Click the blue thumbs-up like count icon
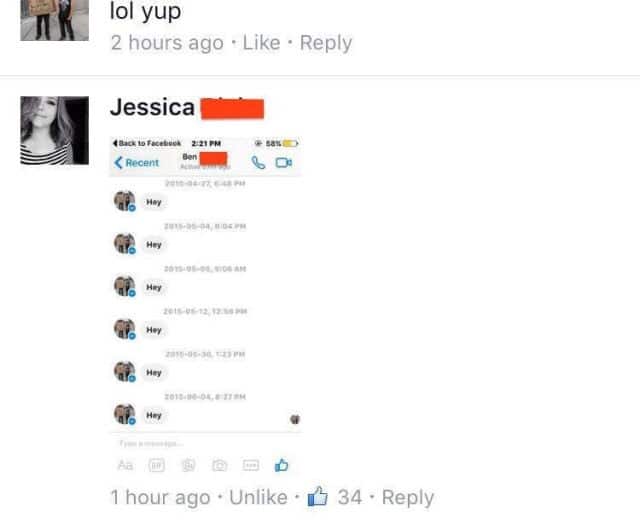640x529 pixels. (318, 497)
